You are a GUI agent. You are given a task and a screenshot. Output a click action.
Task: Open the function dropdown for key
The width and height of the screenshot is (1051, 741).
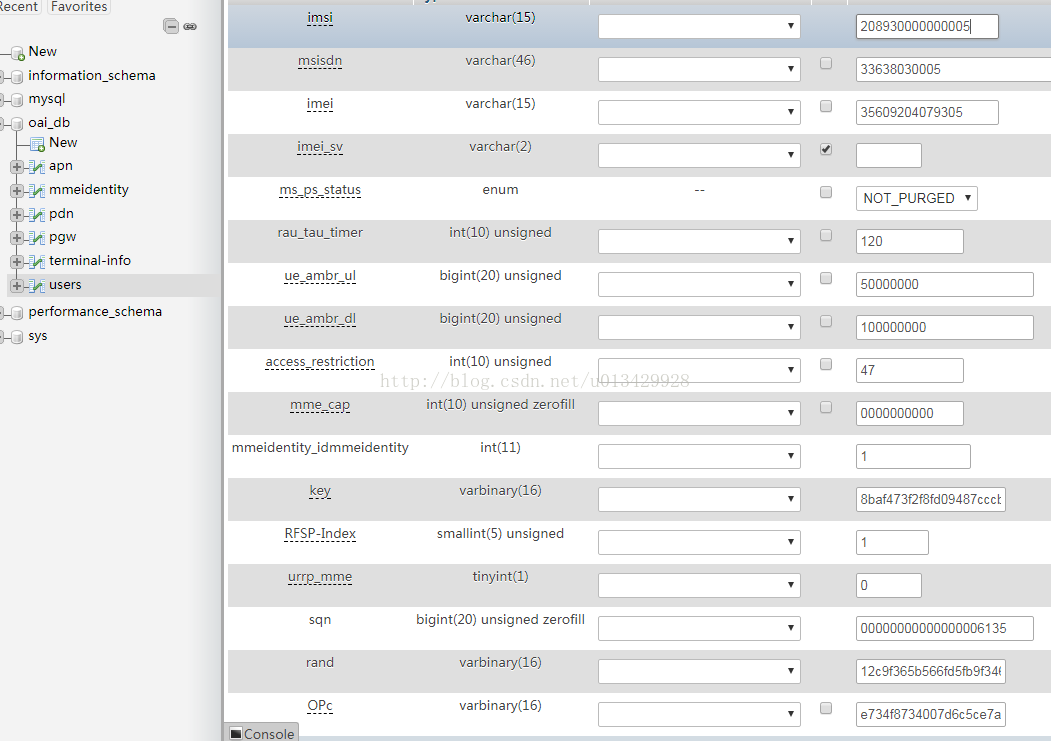tap(699, 499)
